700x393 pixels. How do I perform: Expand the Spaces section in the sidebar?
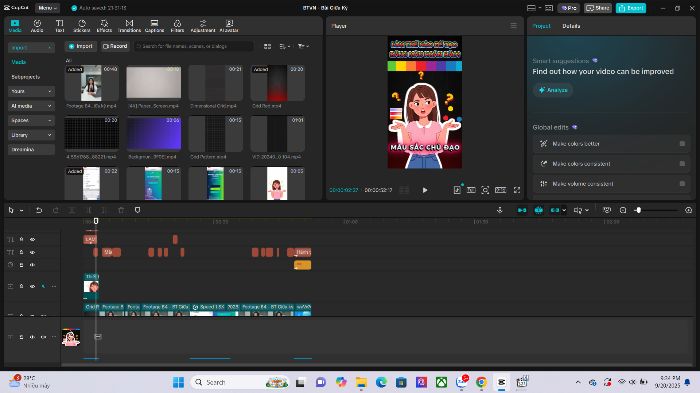point(31,120)
